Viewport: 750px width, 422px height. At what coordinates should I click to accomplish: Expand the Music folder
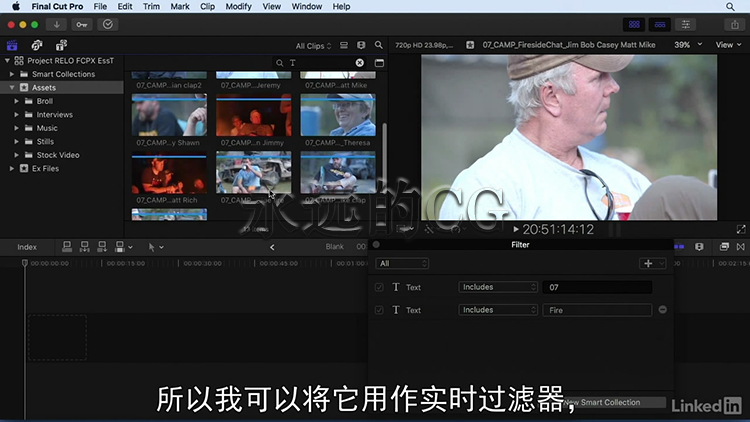(x=16, y=128)
